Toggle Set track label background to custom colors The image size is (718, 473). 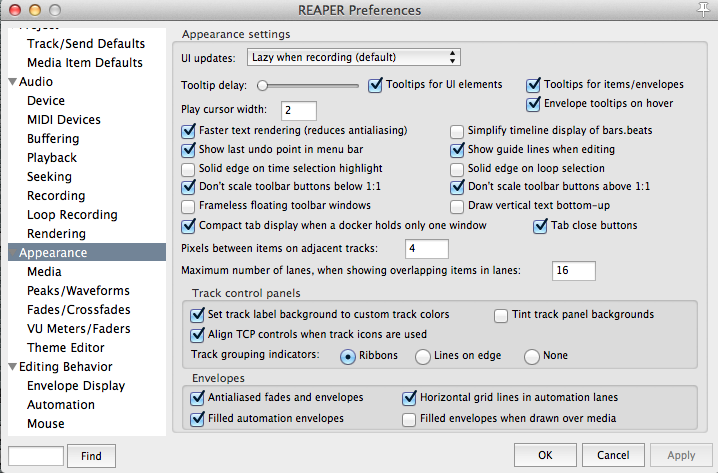coord(197,315)
